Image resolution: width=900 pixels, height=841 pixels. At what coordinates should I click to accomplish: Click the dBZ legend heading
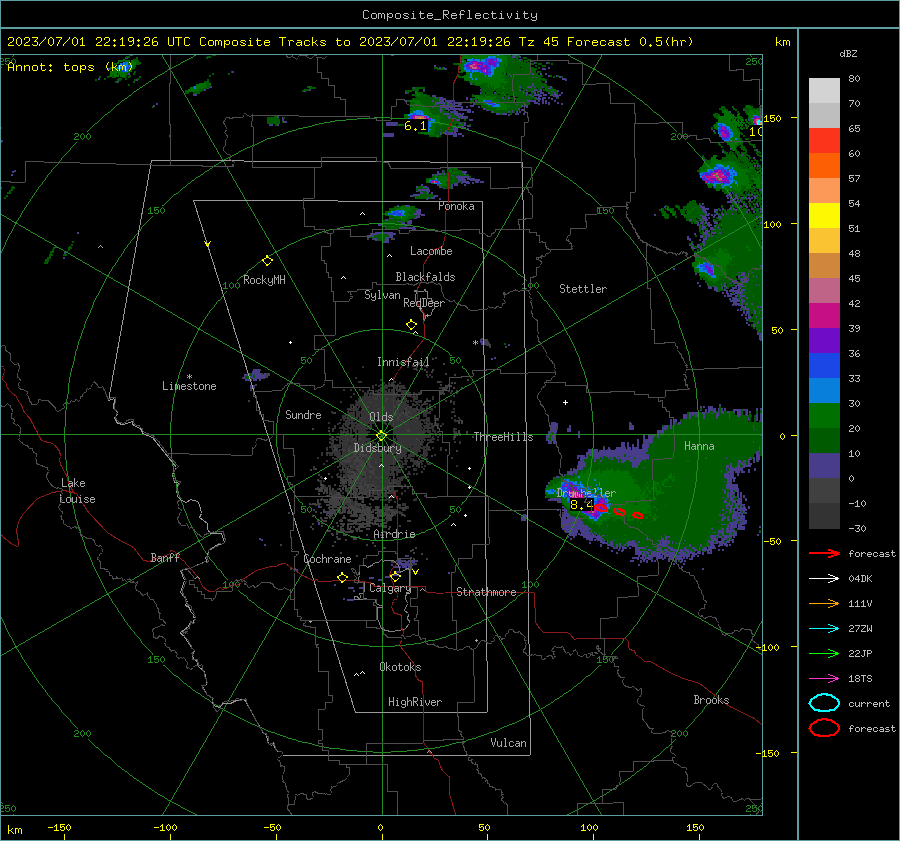848,53
